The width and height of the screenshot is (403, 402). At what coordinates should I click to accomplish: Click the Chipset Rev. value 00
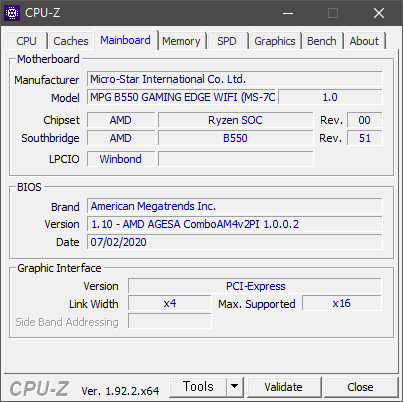click(365, 120)
